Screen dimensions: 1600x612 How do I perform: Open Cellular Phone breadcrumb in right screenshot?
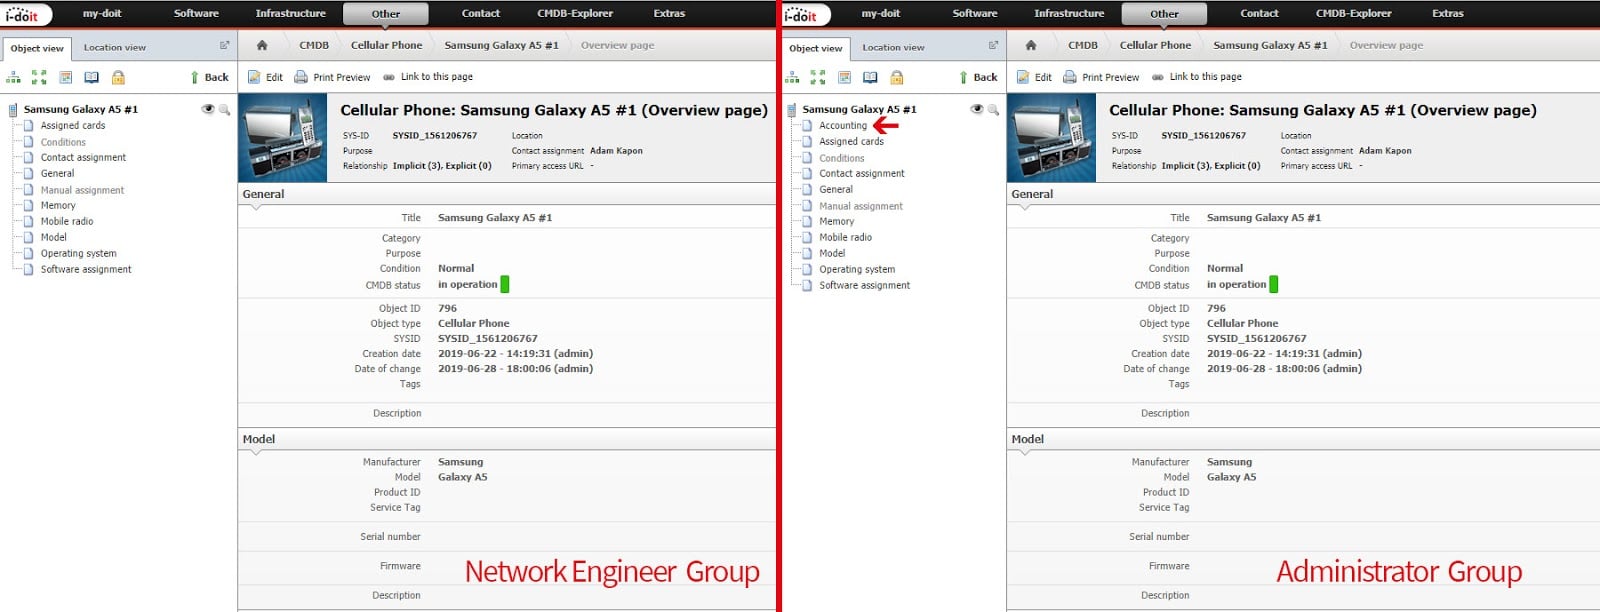coord(1155,45)
